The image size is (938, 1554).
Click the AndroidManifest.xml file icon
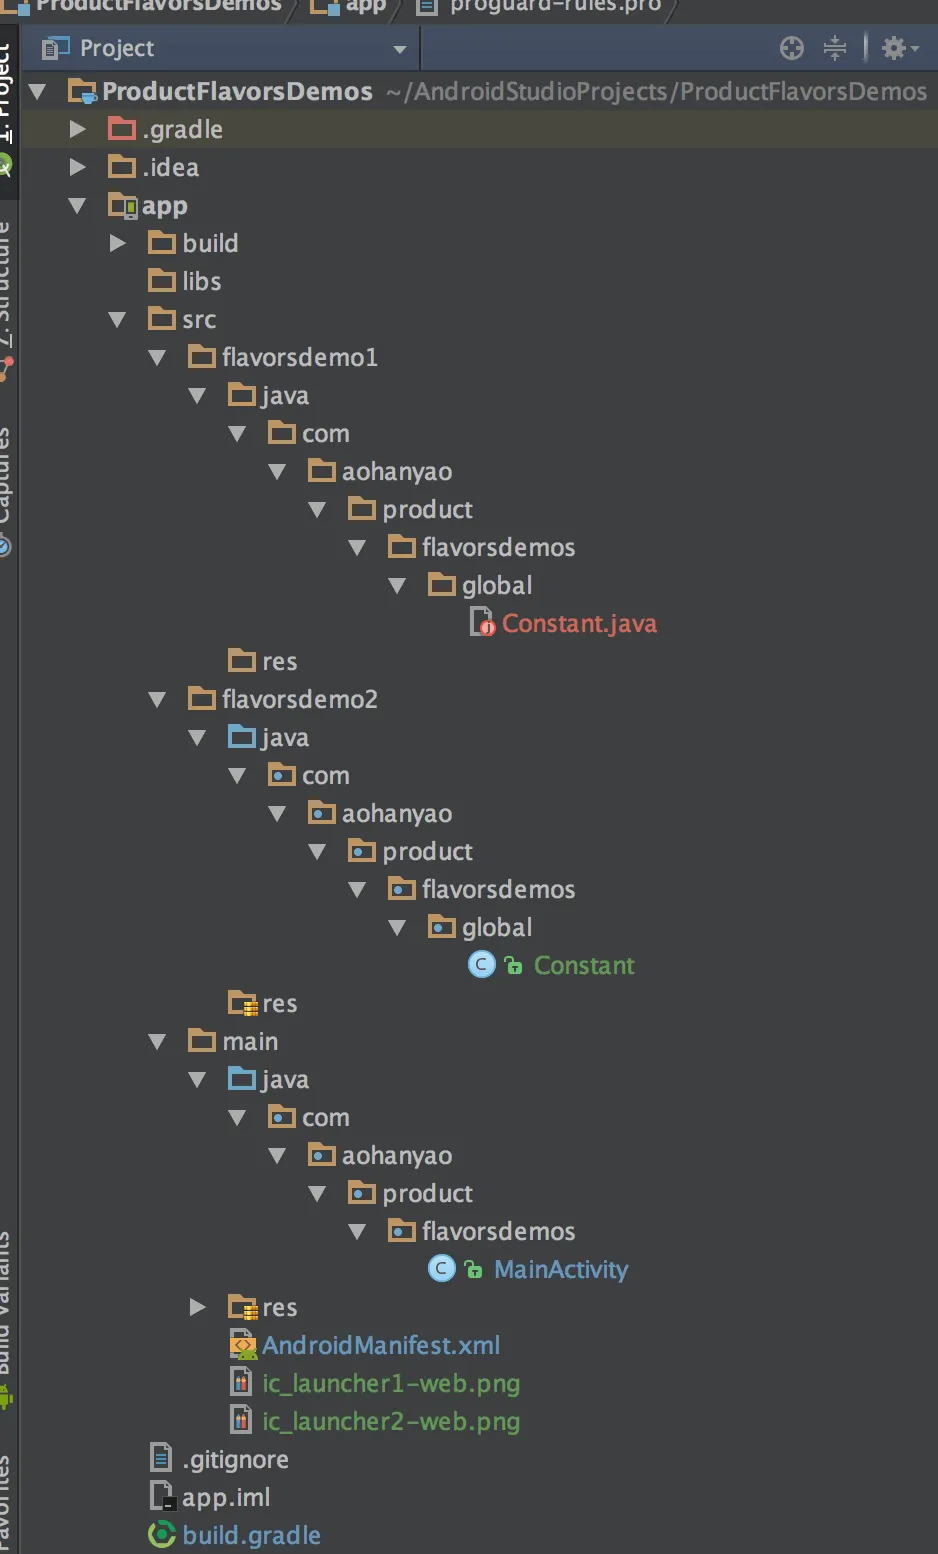243,1346
